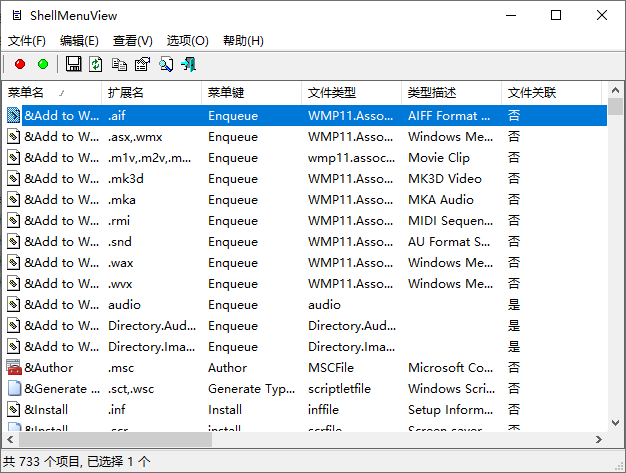Screen dimensions: 626x473
Task: Sort by the 菜单名 column header
Action: (52, 93)
